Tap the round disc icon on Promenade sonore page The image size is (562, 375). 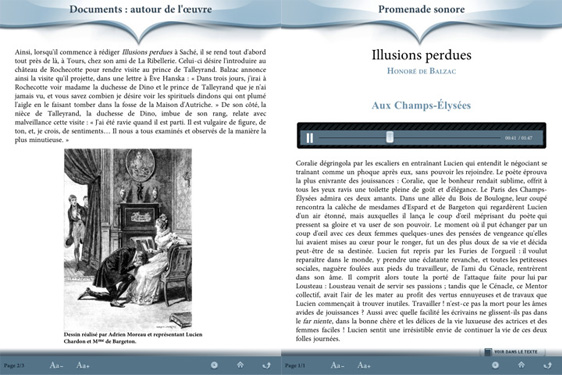[x=495, y=365]
